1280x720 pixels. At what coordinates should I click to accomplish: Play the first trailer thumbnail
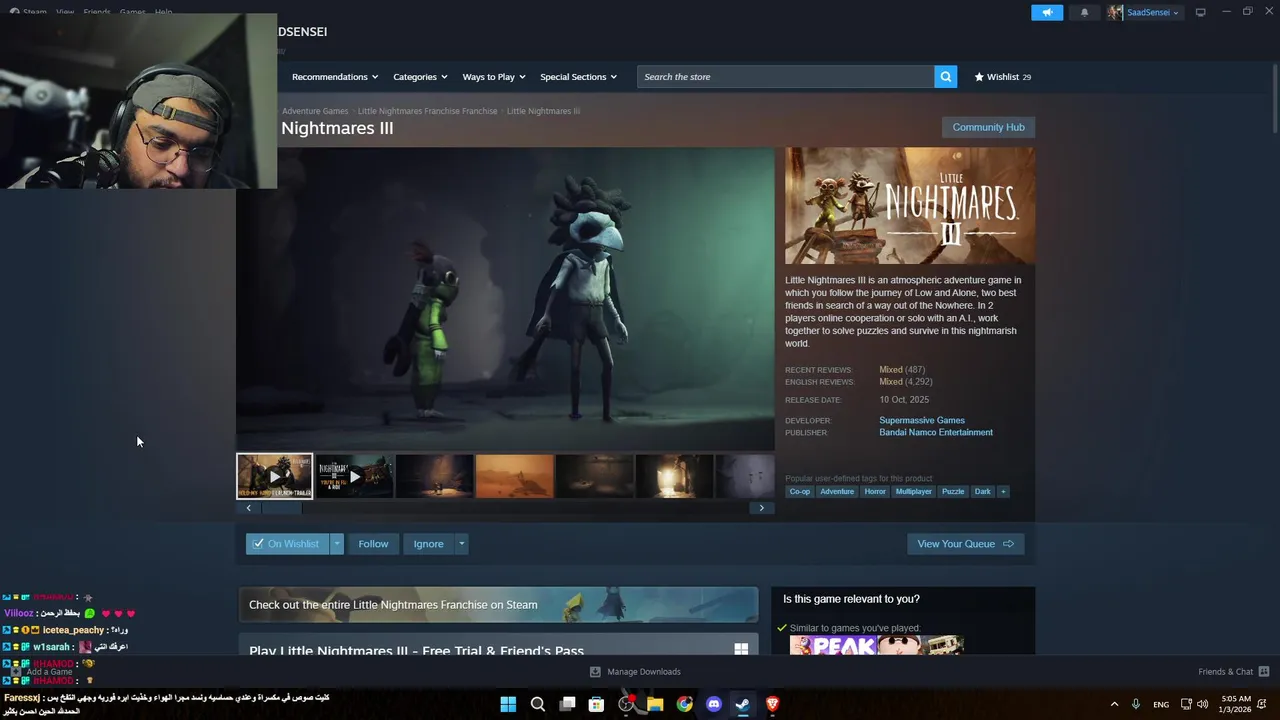pos(275,477)
